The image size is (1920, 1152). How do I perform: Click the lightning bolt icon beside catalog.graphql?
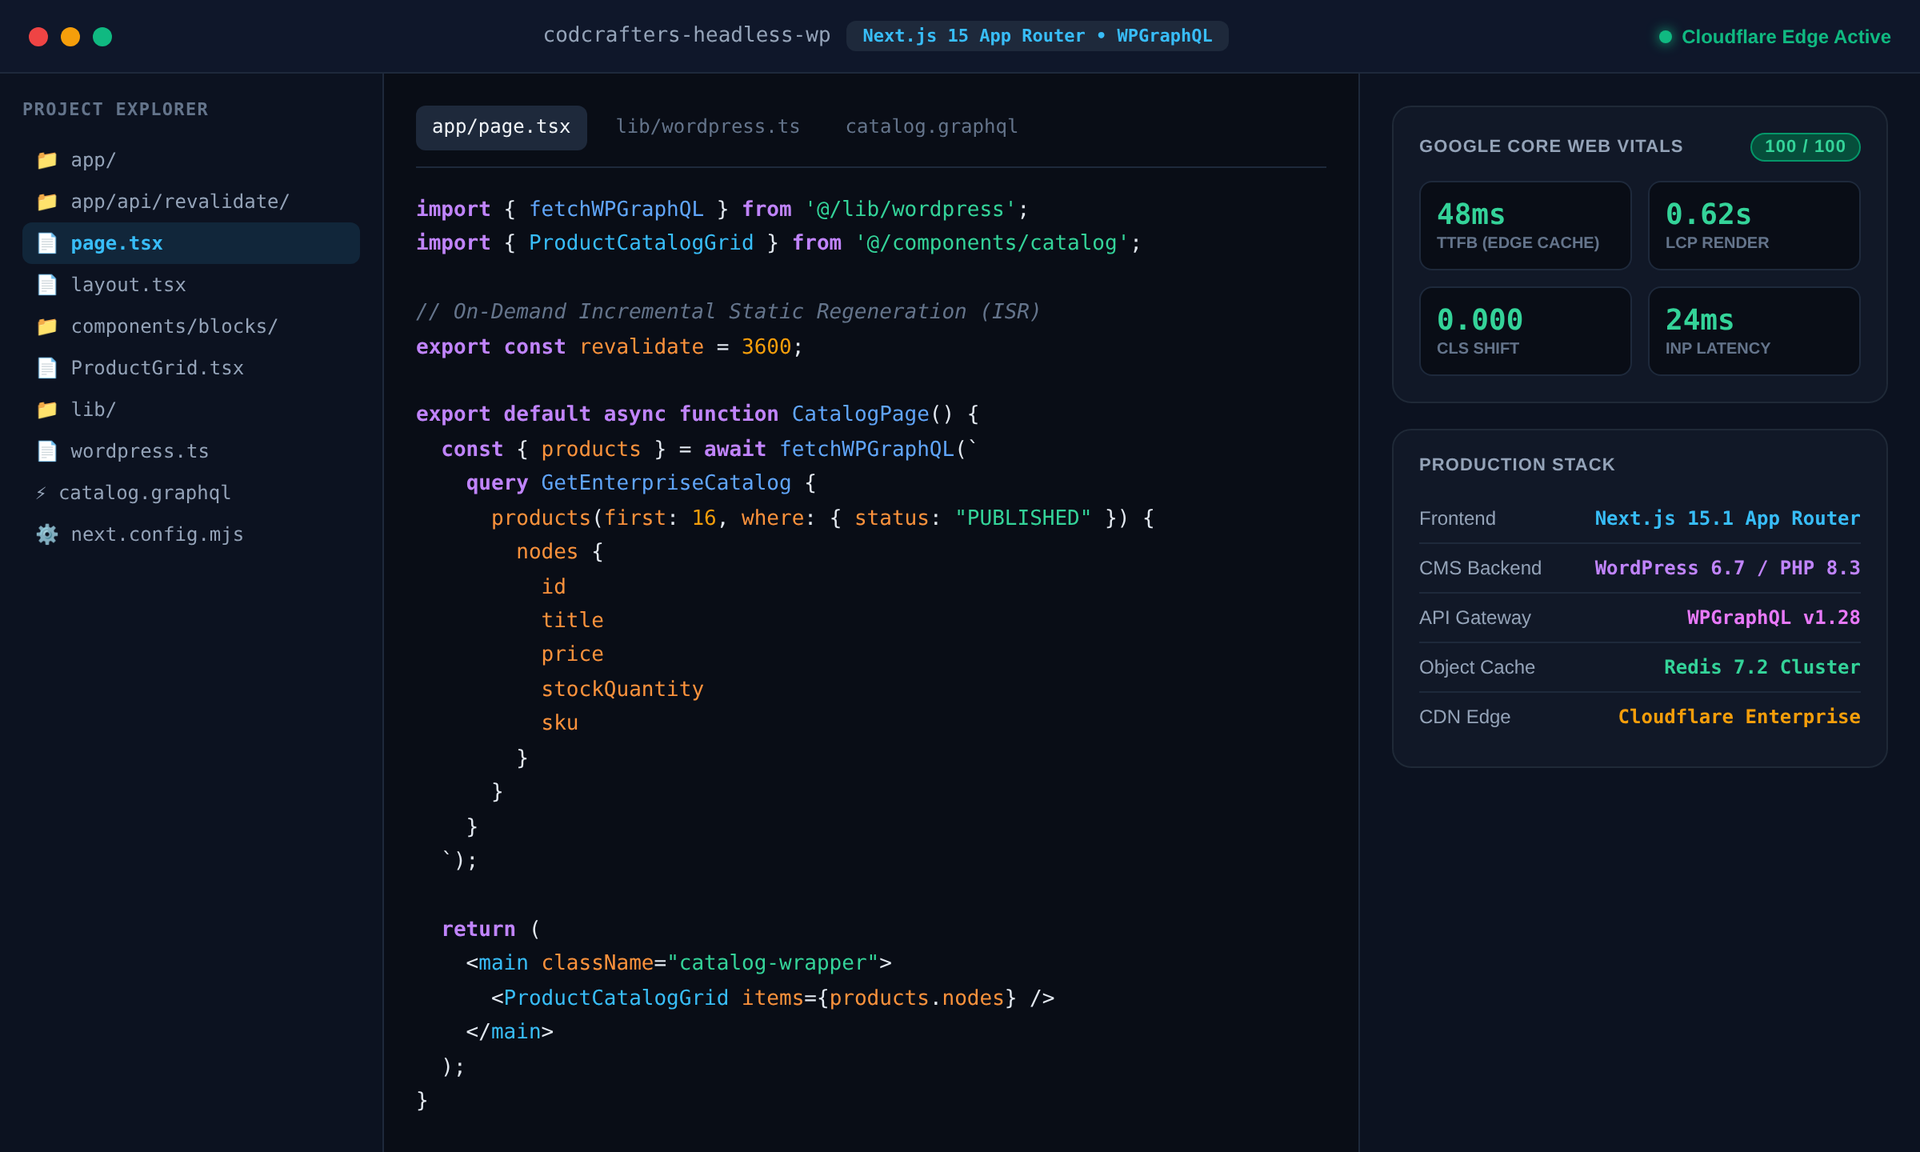(41, 493)
